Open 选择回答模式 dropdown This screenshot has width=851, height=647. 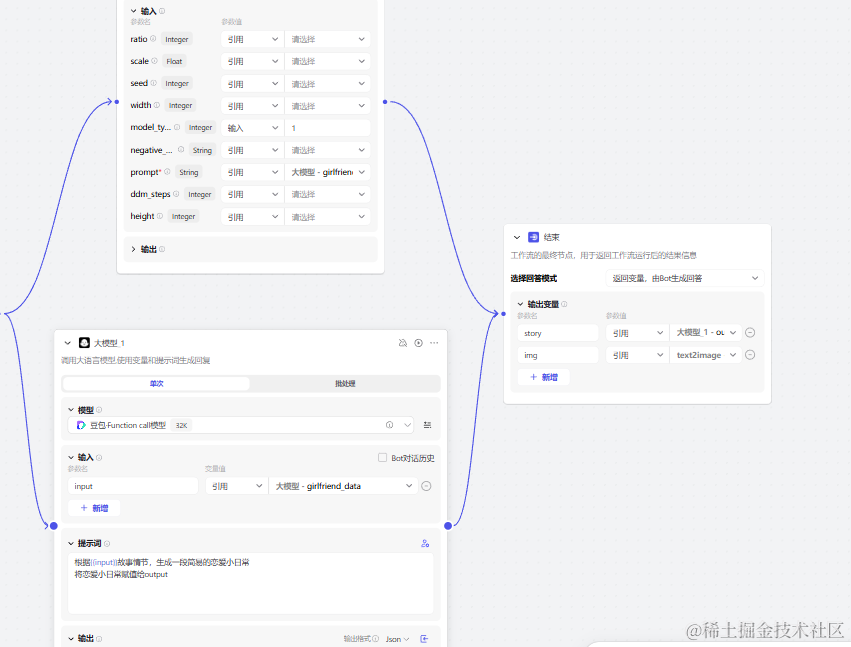(x=685, y=278)
